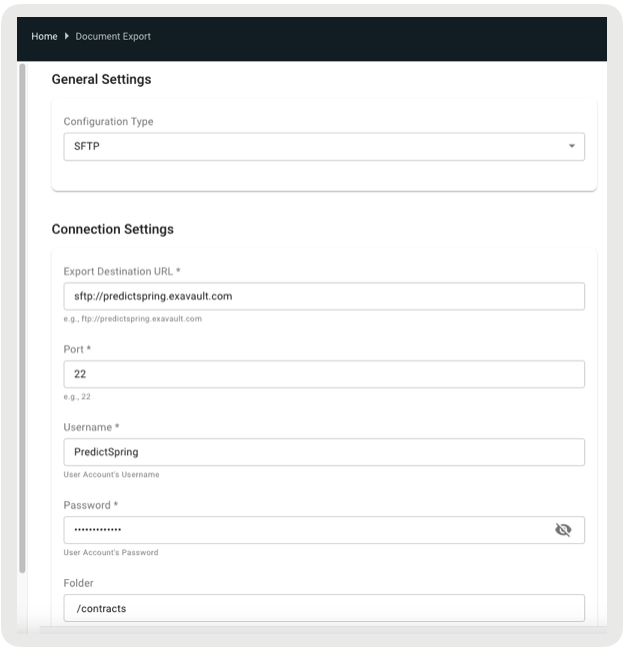Screen dimensions: 631x653
Task: Click the 'Username *' label
Action: (x=91, y=427)
